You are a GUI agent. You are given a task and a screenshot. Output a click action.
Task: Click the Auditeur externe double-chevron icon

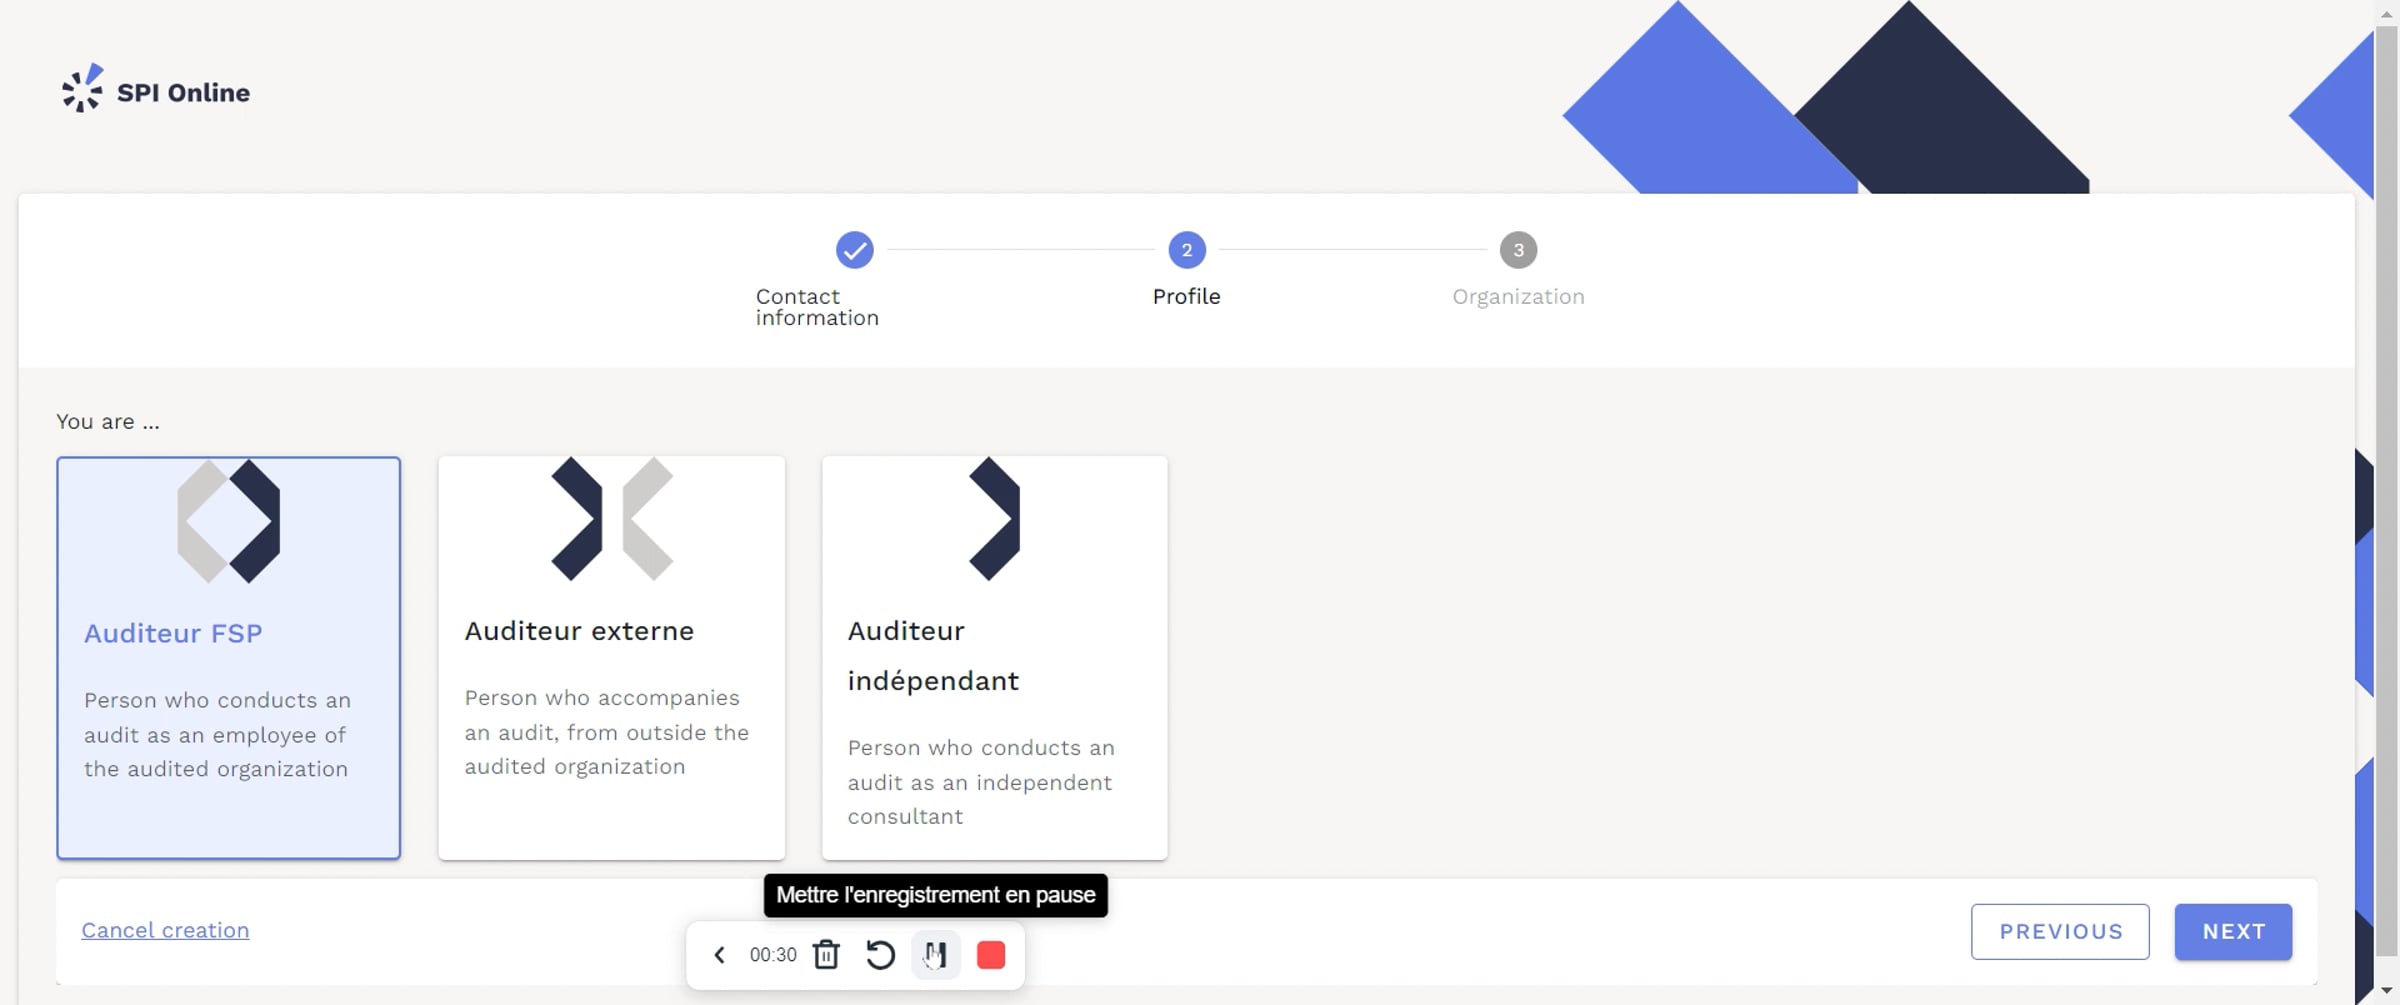tap(611, 519)
